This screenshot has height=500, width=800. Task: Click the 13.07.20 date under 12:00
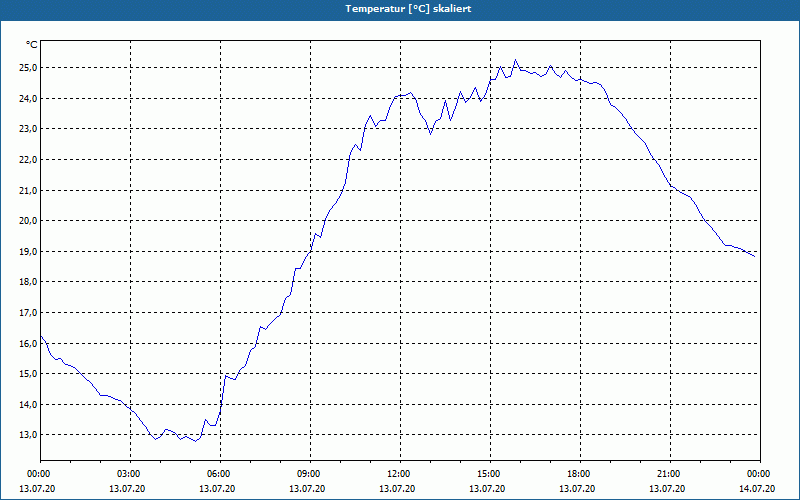pos(397,489)
